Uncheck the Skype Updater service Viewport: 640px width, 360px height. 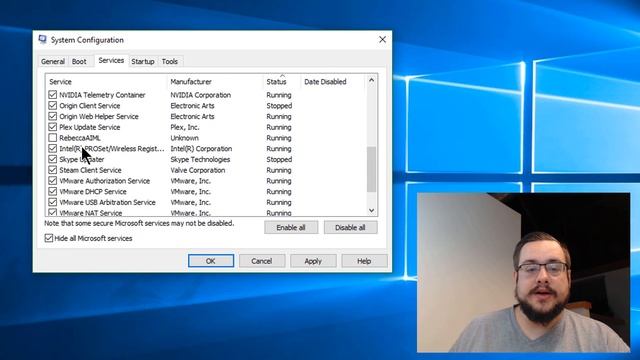click(52, 159)
